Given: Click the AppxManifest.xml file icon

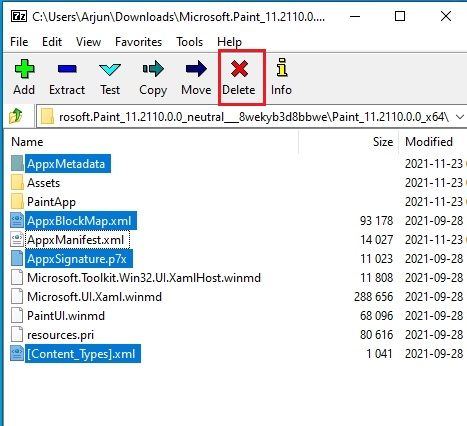Looking at the screenshot, I should (17, 240).
